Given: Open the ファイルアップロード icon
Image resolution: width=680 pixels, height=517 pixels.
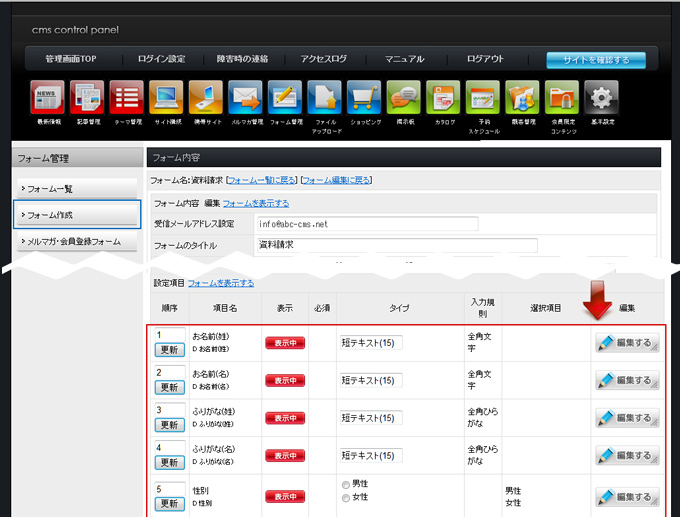Looking at the screenshot, I should click(x=324, y=98).
